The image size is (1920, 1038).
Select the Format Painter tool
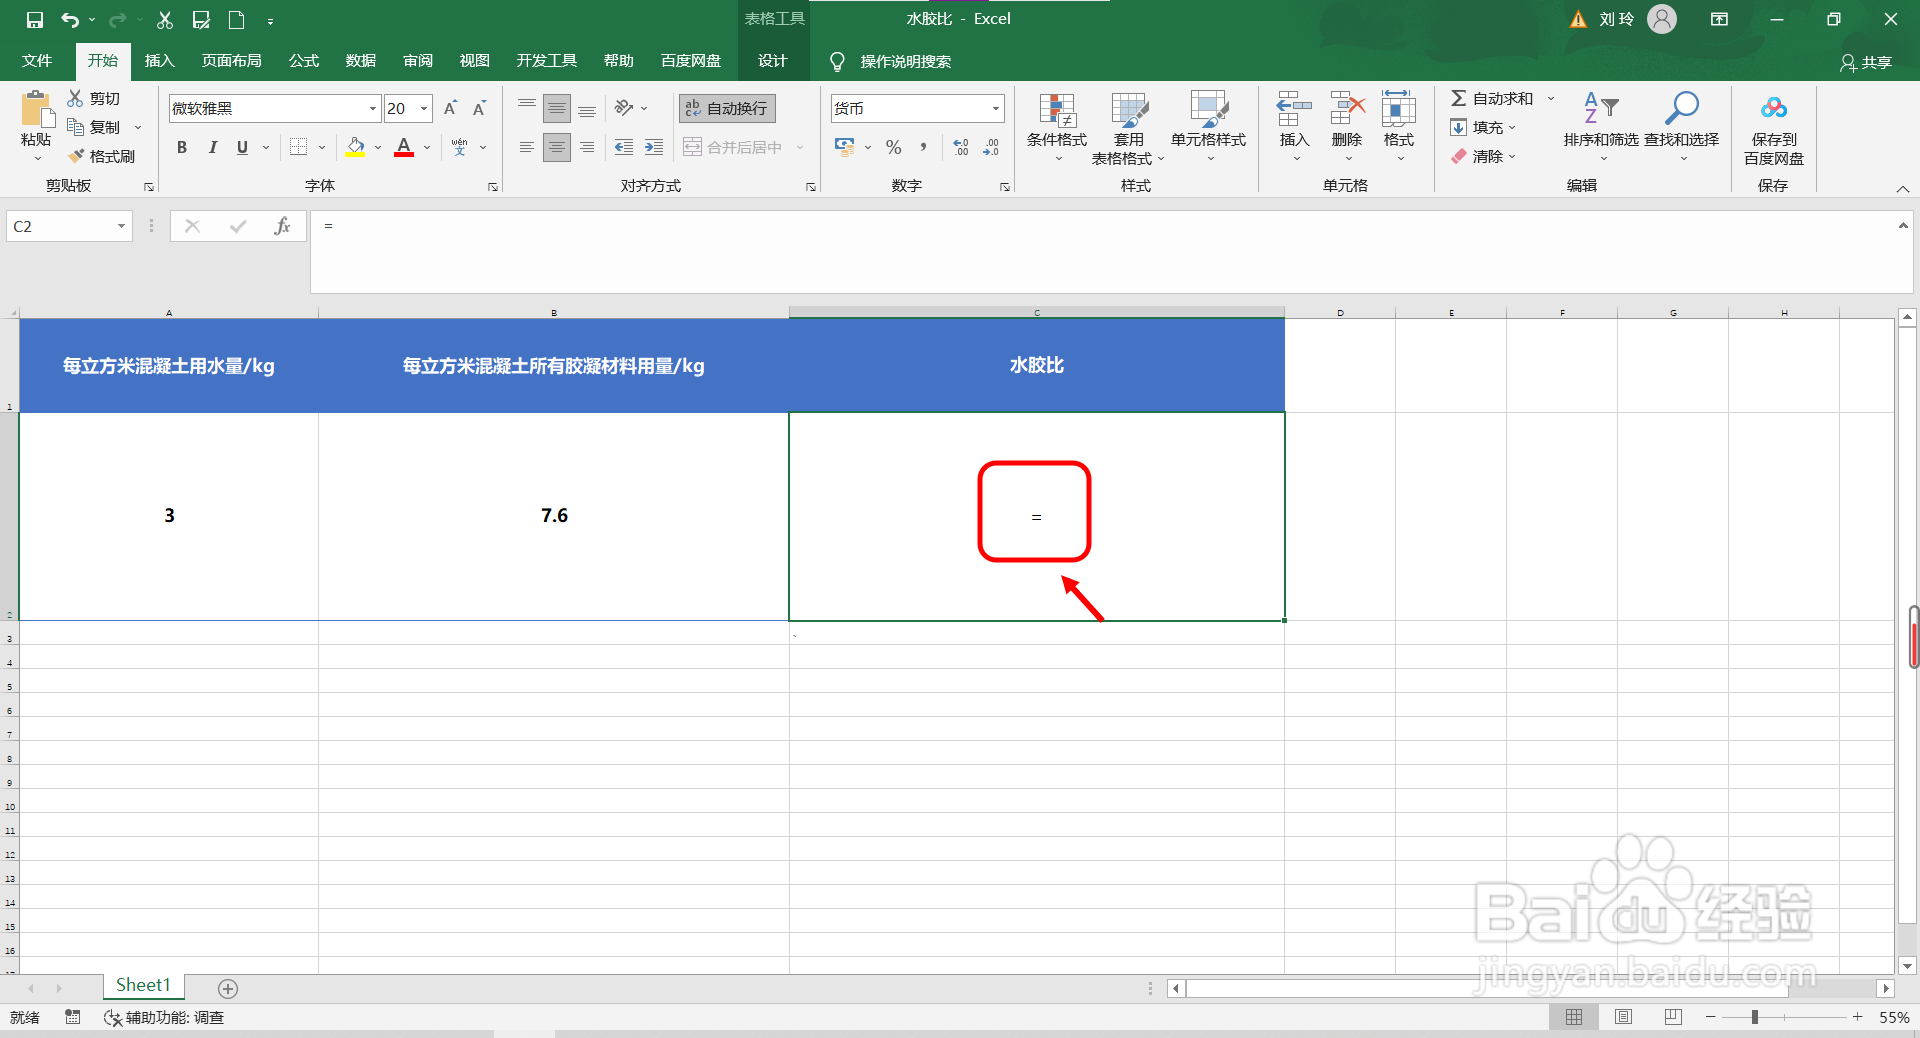tap(103, 156)
